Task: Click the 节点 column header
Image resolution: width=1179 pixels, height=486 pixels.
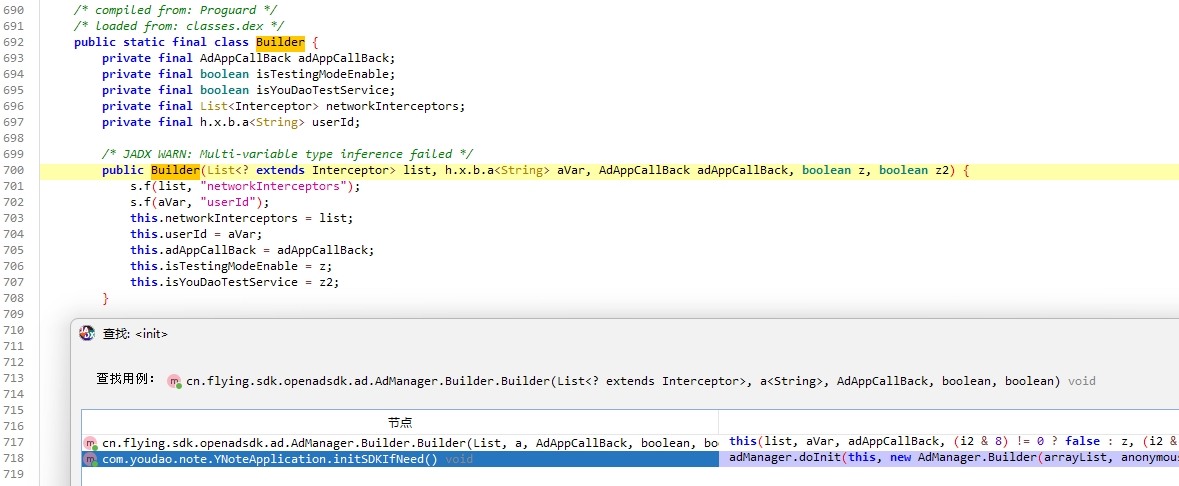Action: tap(400, 423)
